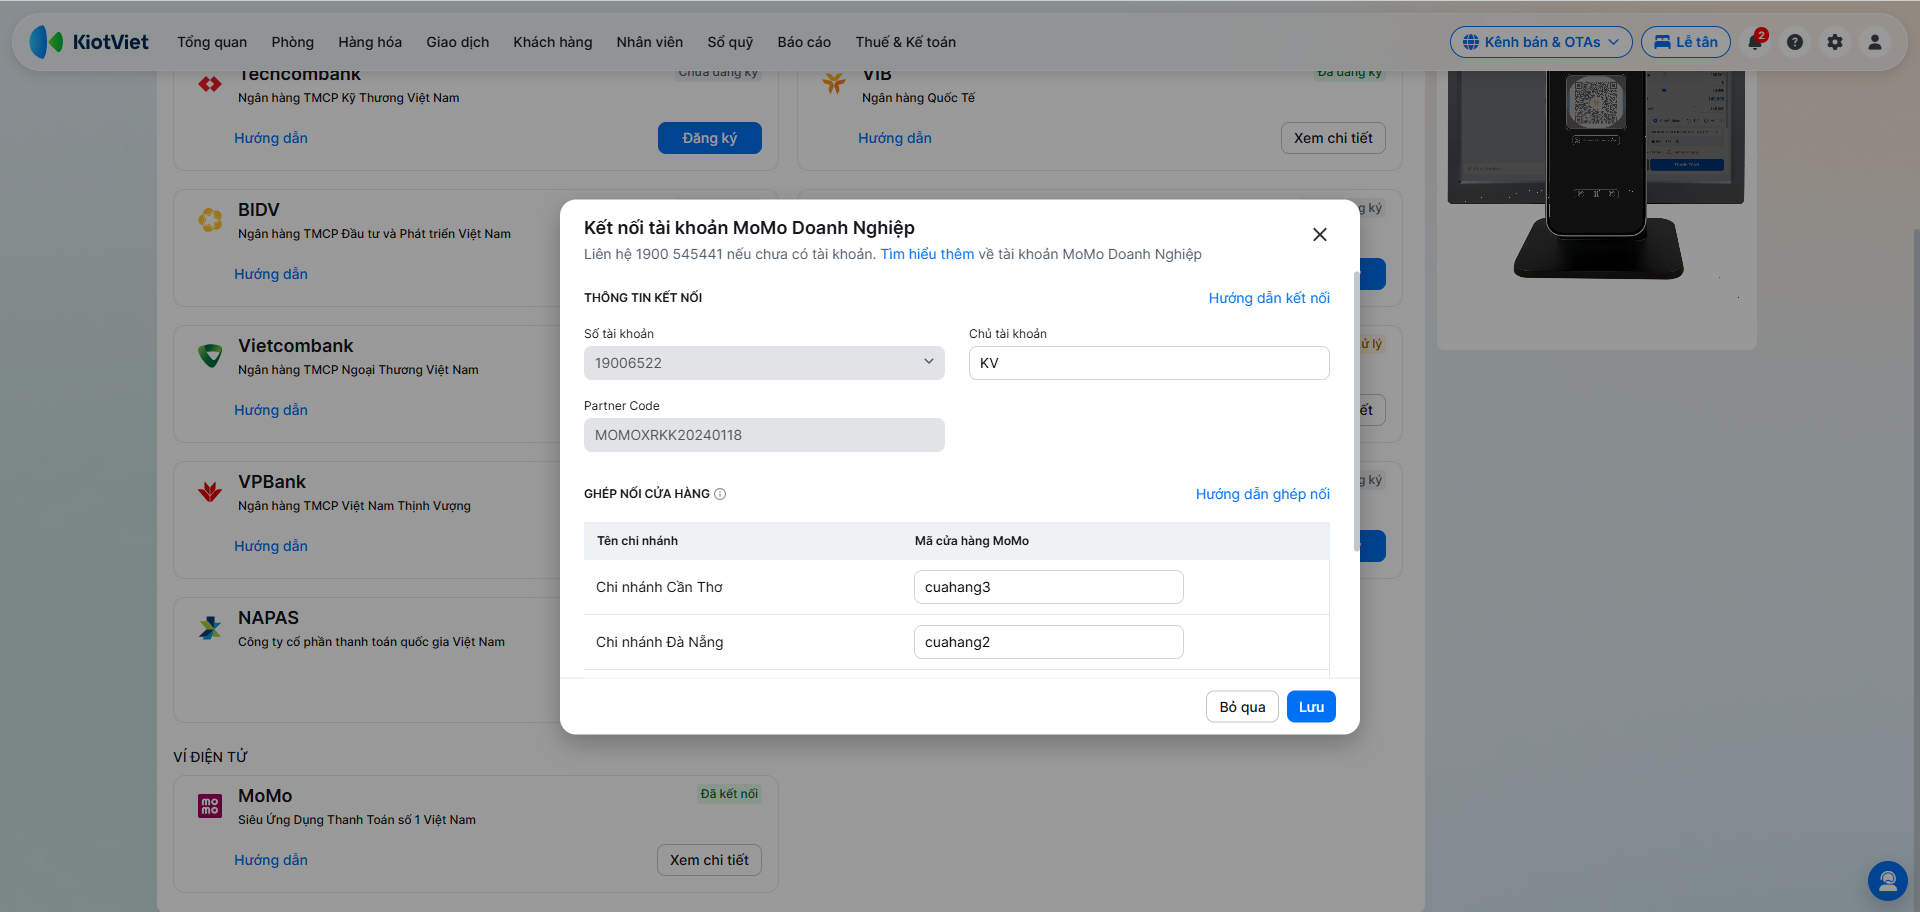Viewport: 1920px width, 912px height.
Task: Open the settings gear icon
Action: click(x=1835, y=42)
